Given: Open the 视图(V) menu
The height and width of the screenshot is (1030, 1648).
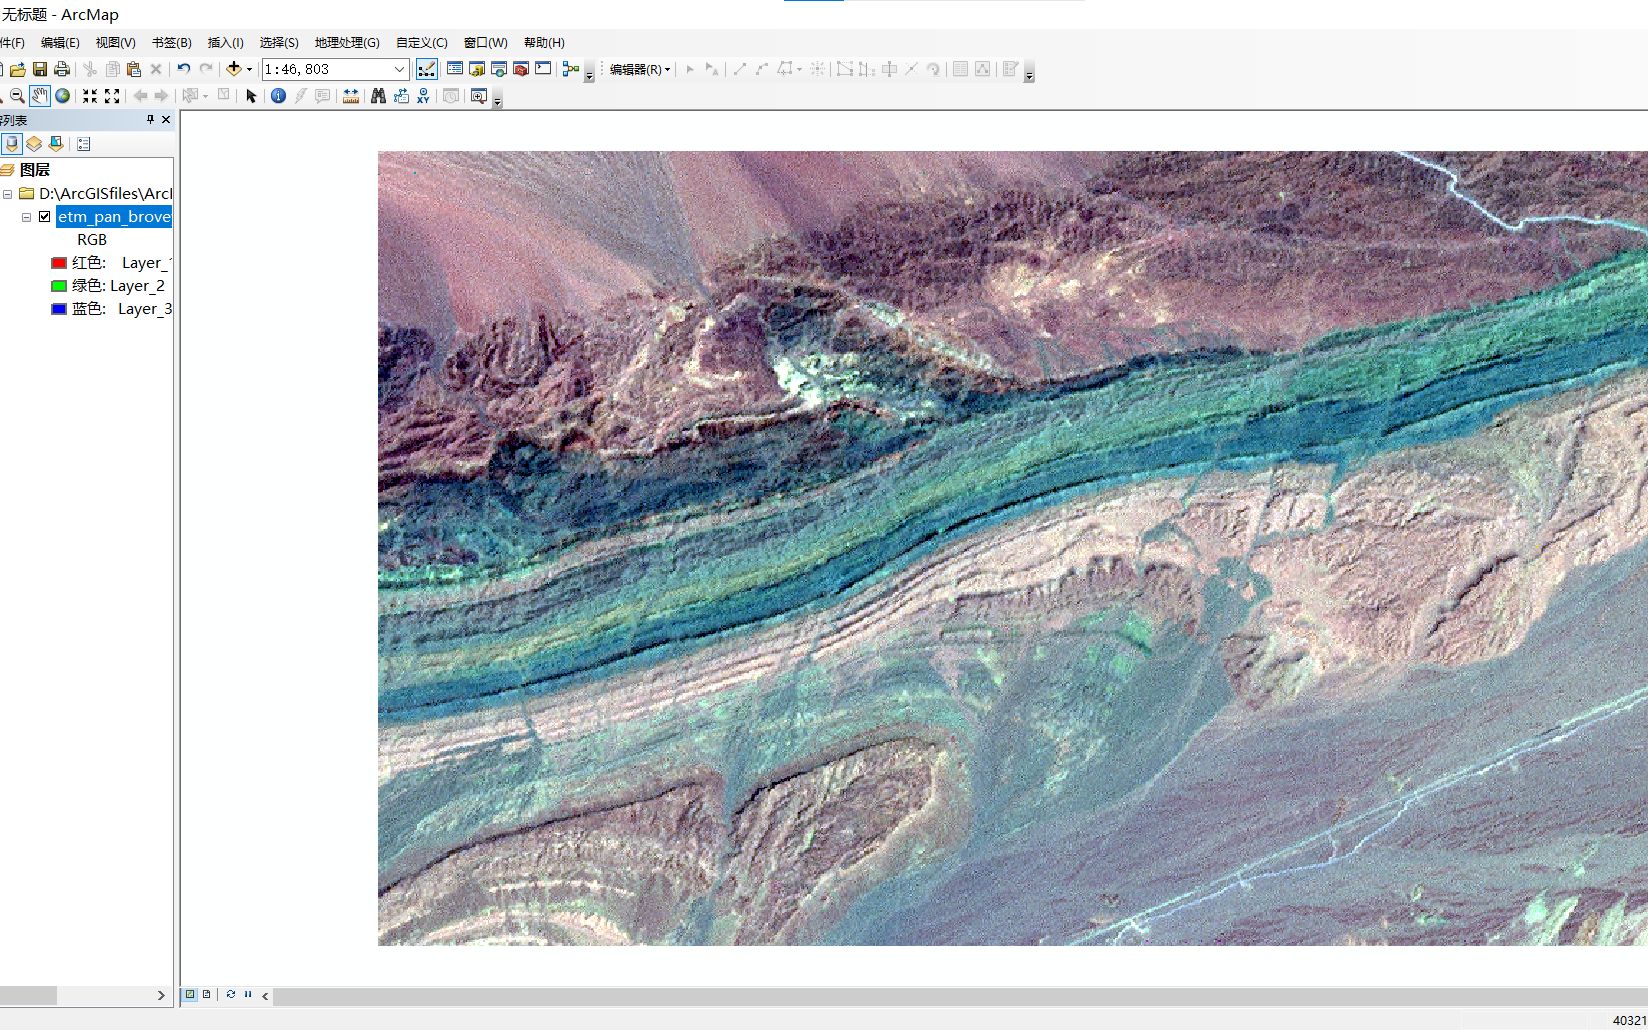Looking at the screenshot, I should 115,42.
